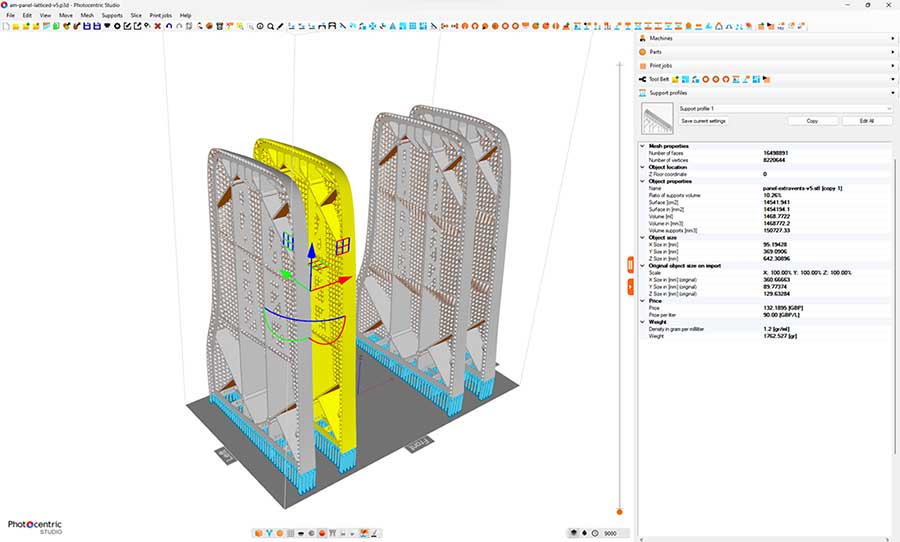Click the new file icon in toolbar
900x542 pixels.
coord(6,26)
